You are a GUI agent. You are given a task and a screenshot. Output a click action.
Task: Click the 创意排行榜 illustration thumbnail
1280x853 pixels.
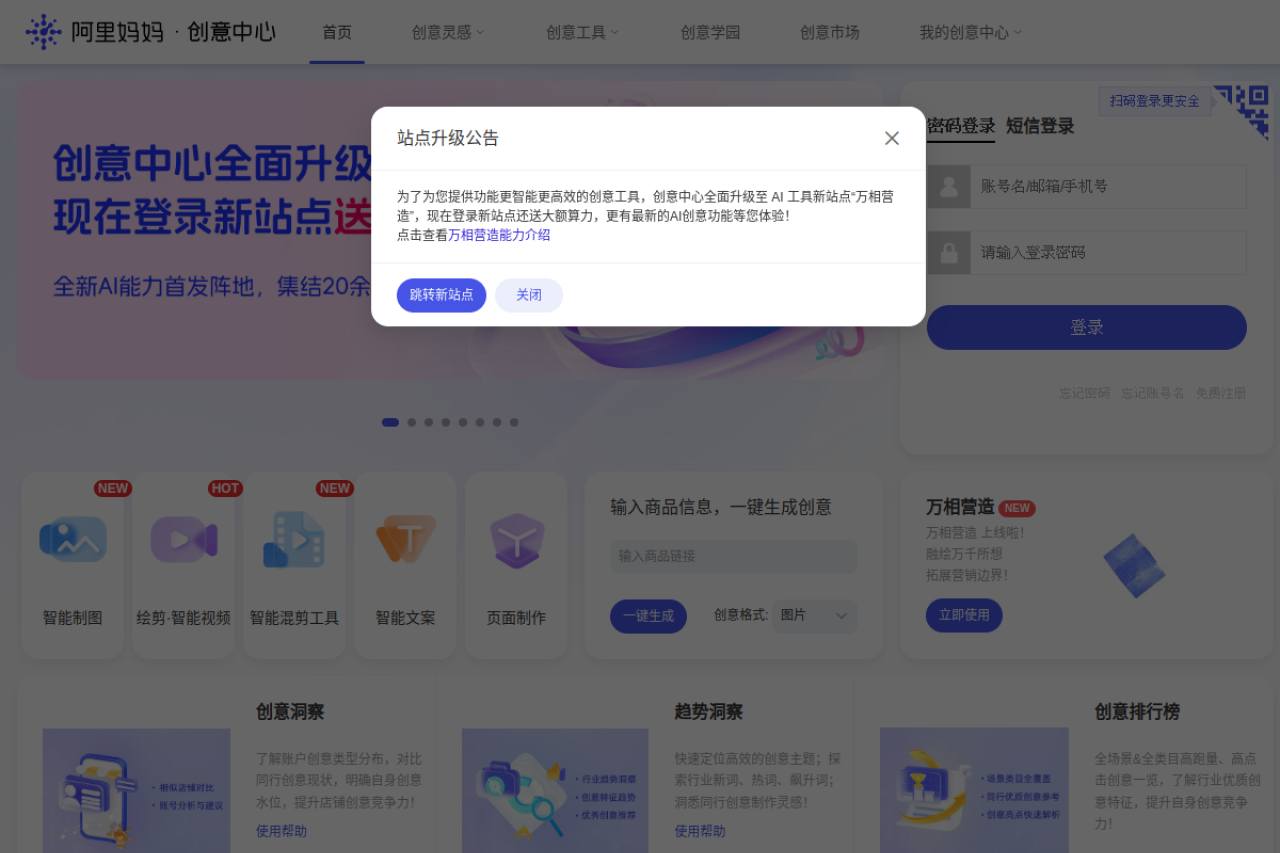click(x=974, y=790)
